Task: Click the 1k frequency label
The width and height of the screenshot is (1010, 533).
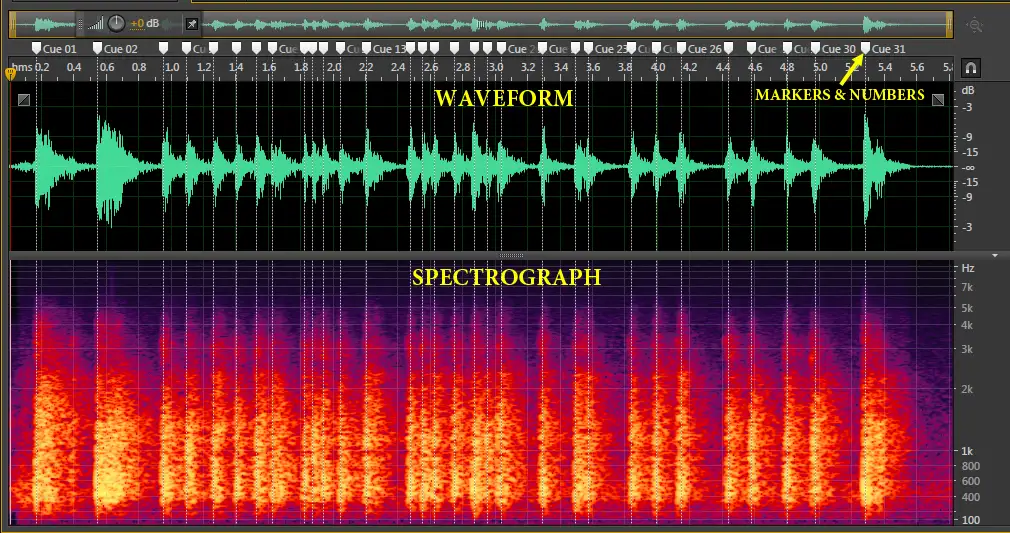Action: tap(967, 451)
